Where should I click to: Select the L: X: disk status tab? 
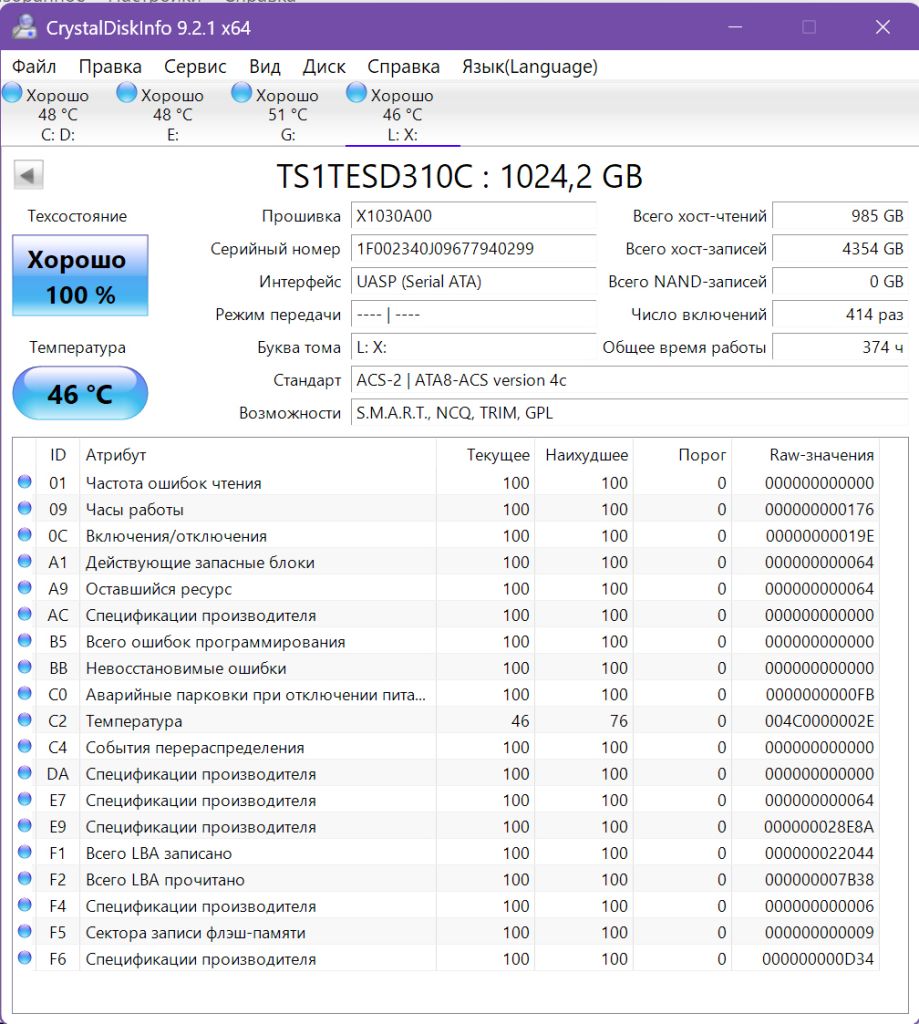point(402,113)
